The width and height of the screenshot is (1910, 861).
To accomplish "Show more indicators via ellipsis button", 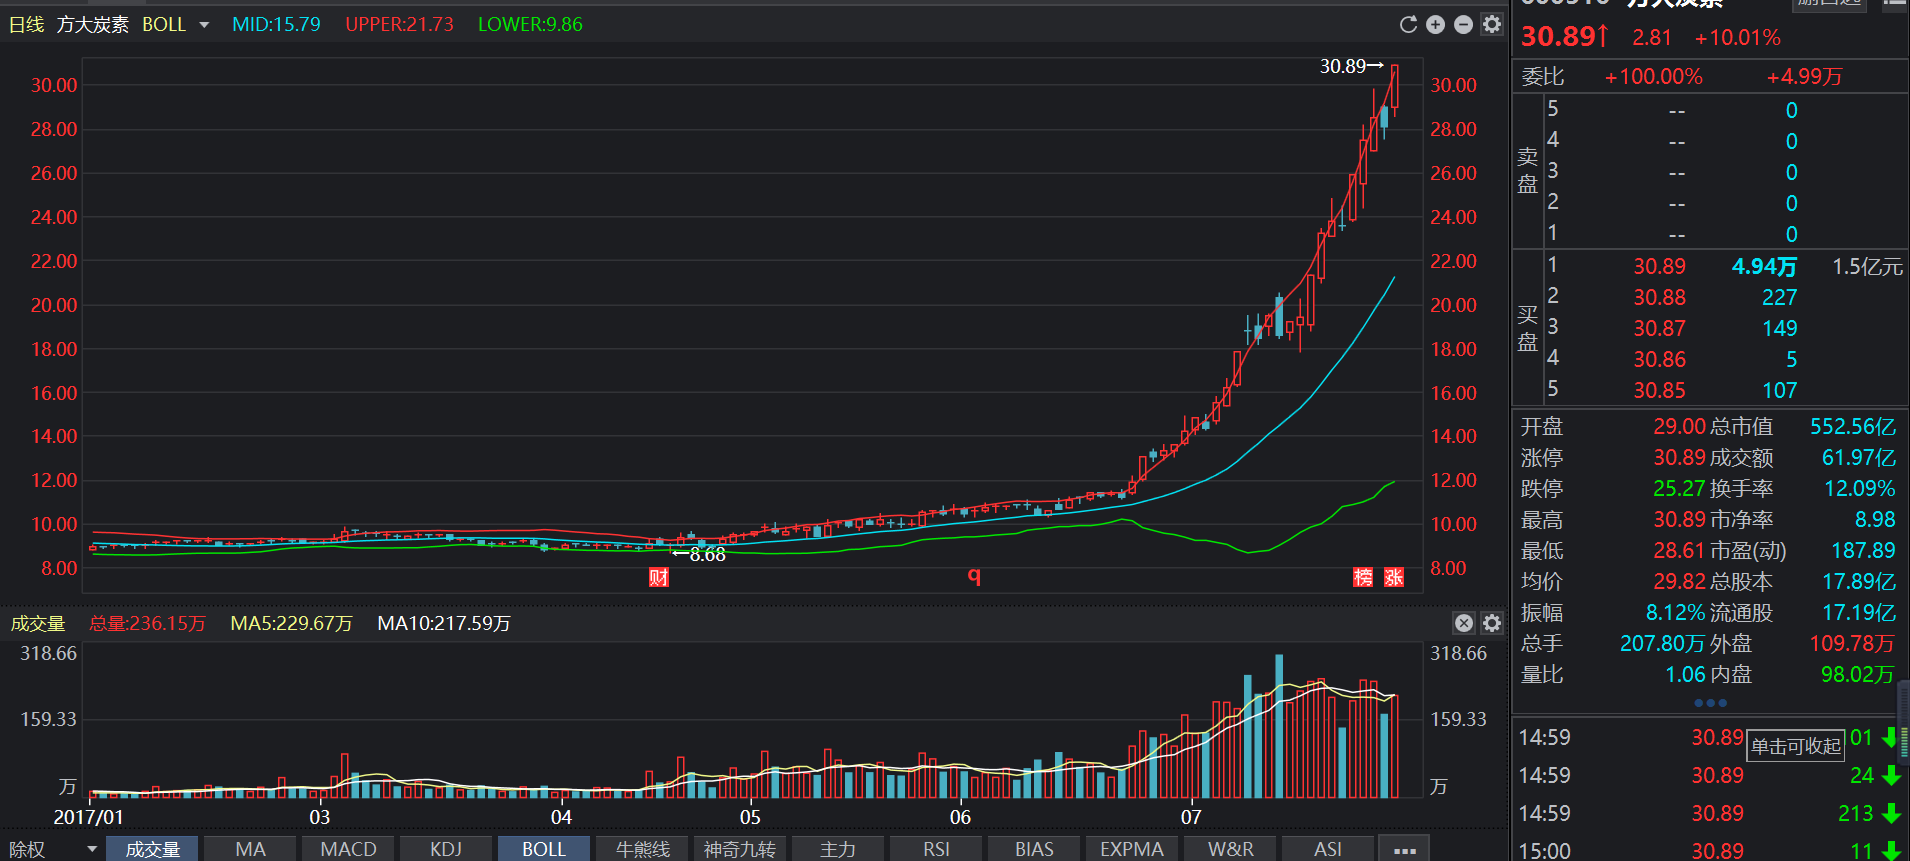I will coord(1404,849).
